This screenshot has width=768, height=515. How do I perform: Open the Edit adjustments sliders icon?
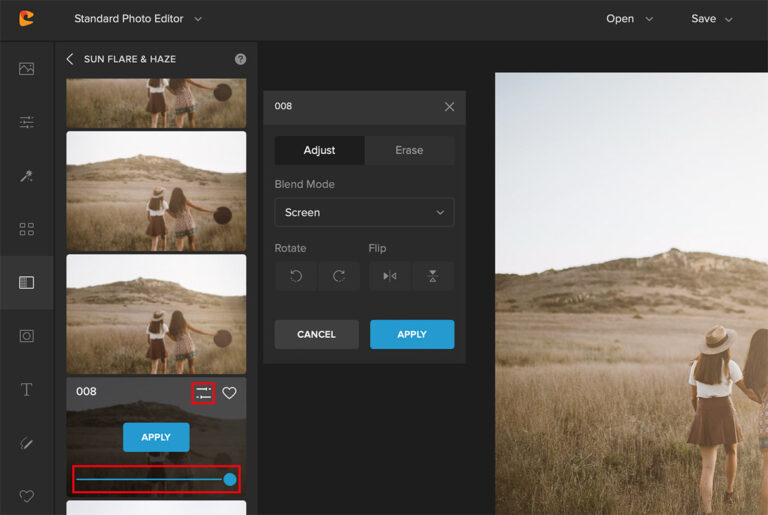point(26,122)
